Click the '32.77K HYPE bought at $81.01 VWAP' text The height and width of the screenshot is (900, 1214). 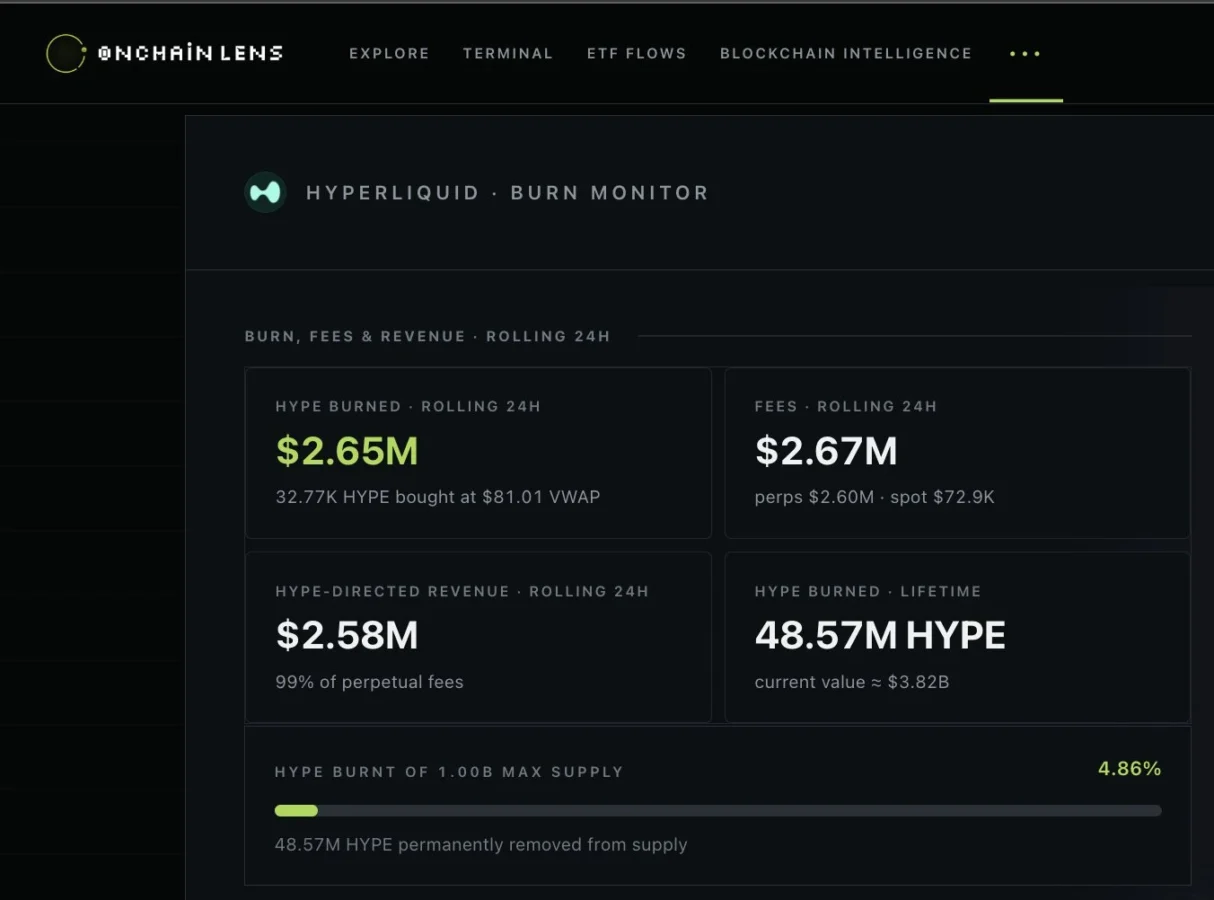pos(438,497)
